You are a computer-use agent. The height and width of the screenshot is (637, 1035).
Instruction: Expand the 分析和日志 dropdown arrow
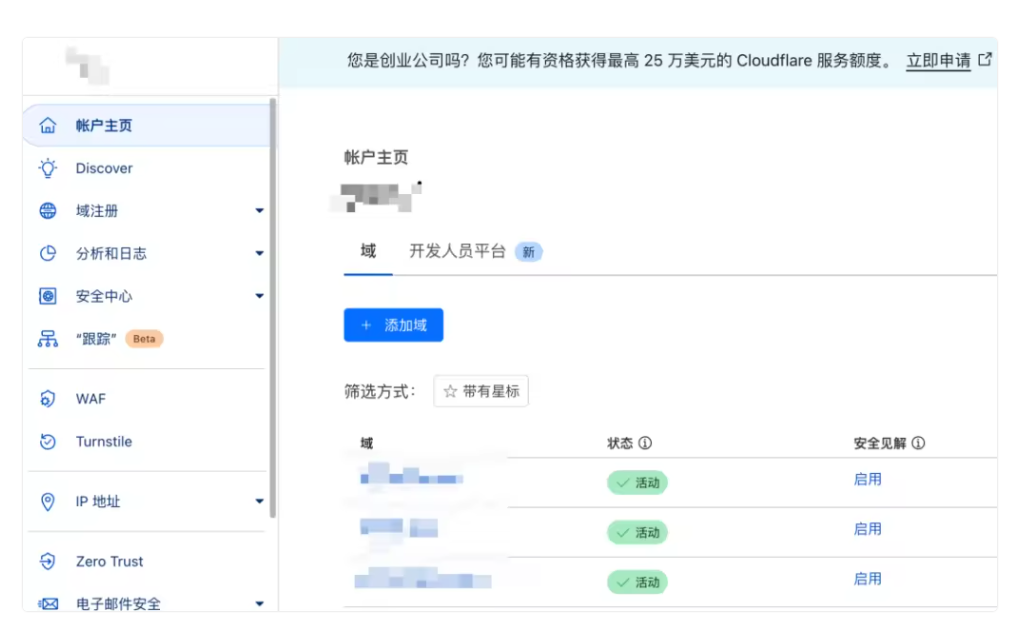[260, 254]
